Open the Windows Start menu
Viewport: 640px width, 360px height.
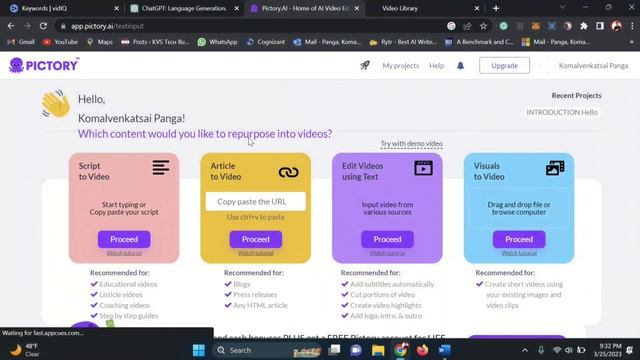coord(199,350)
